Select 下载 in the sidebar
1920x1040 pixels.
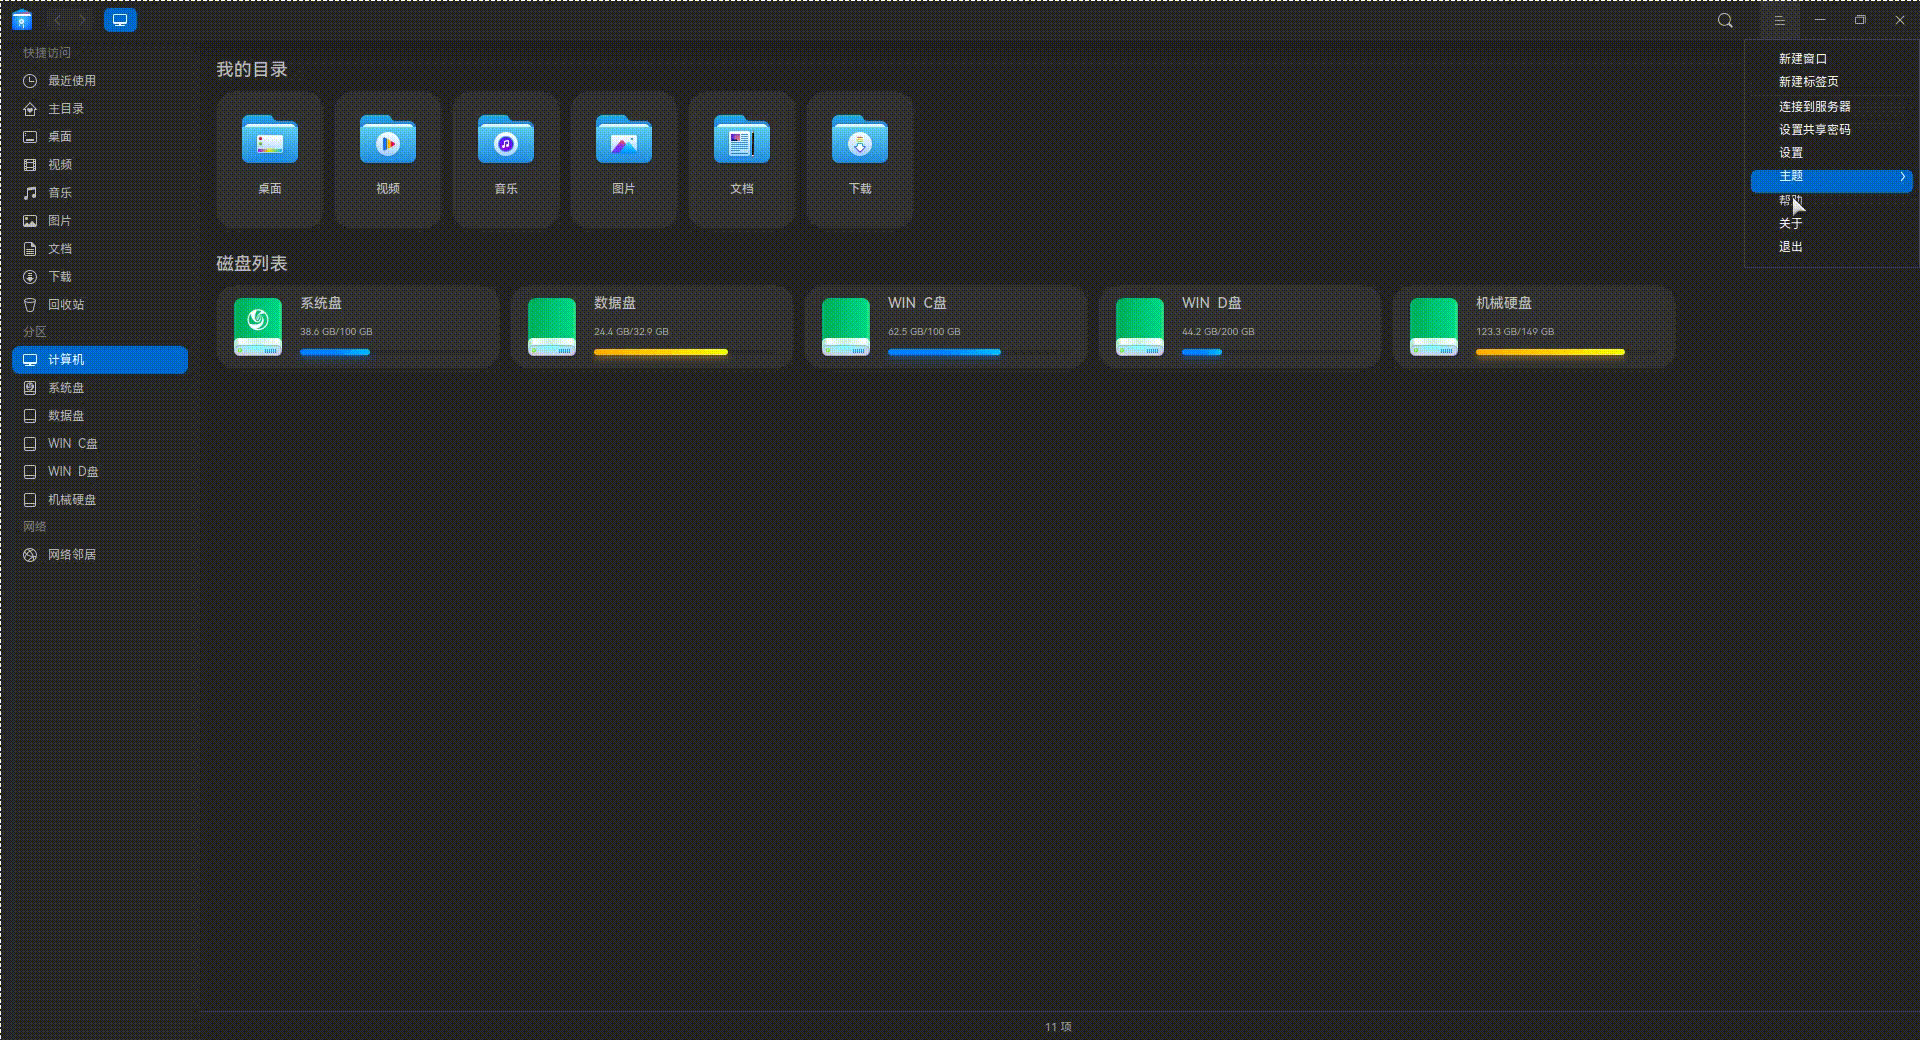click(x=100, y=277)
